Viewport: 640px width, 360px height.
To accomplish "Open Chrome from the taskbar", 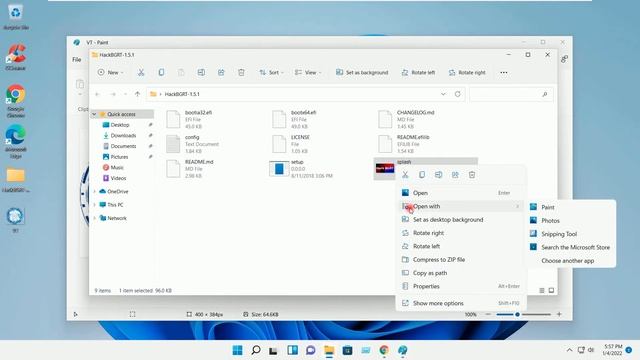I will pos(384,350).
